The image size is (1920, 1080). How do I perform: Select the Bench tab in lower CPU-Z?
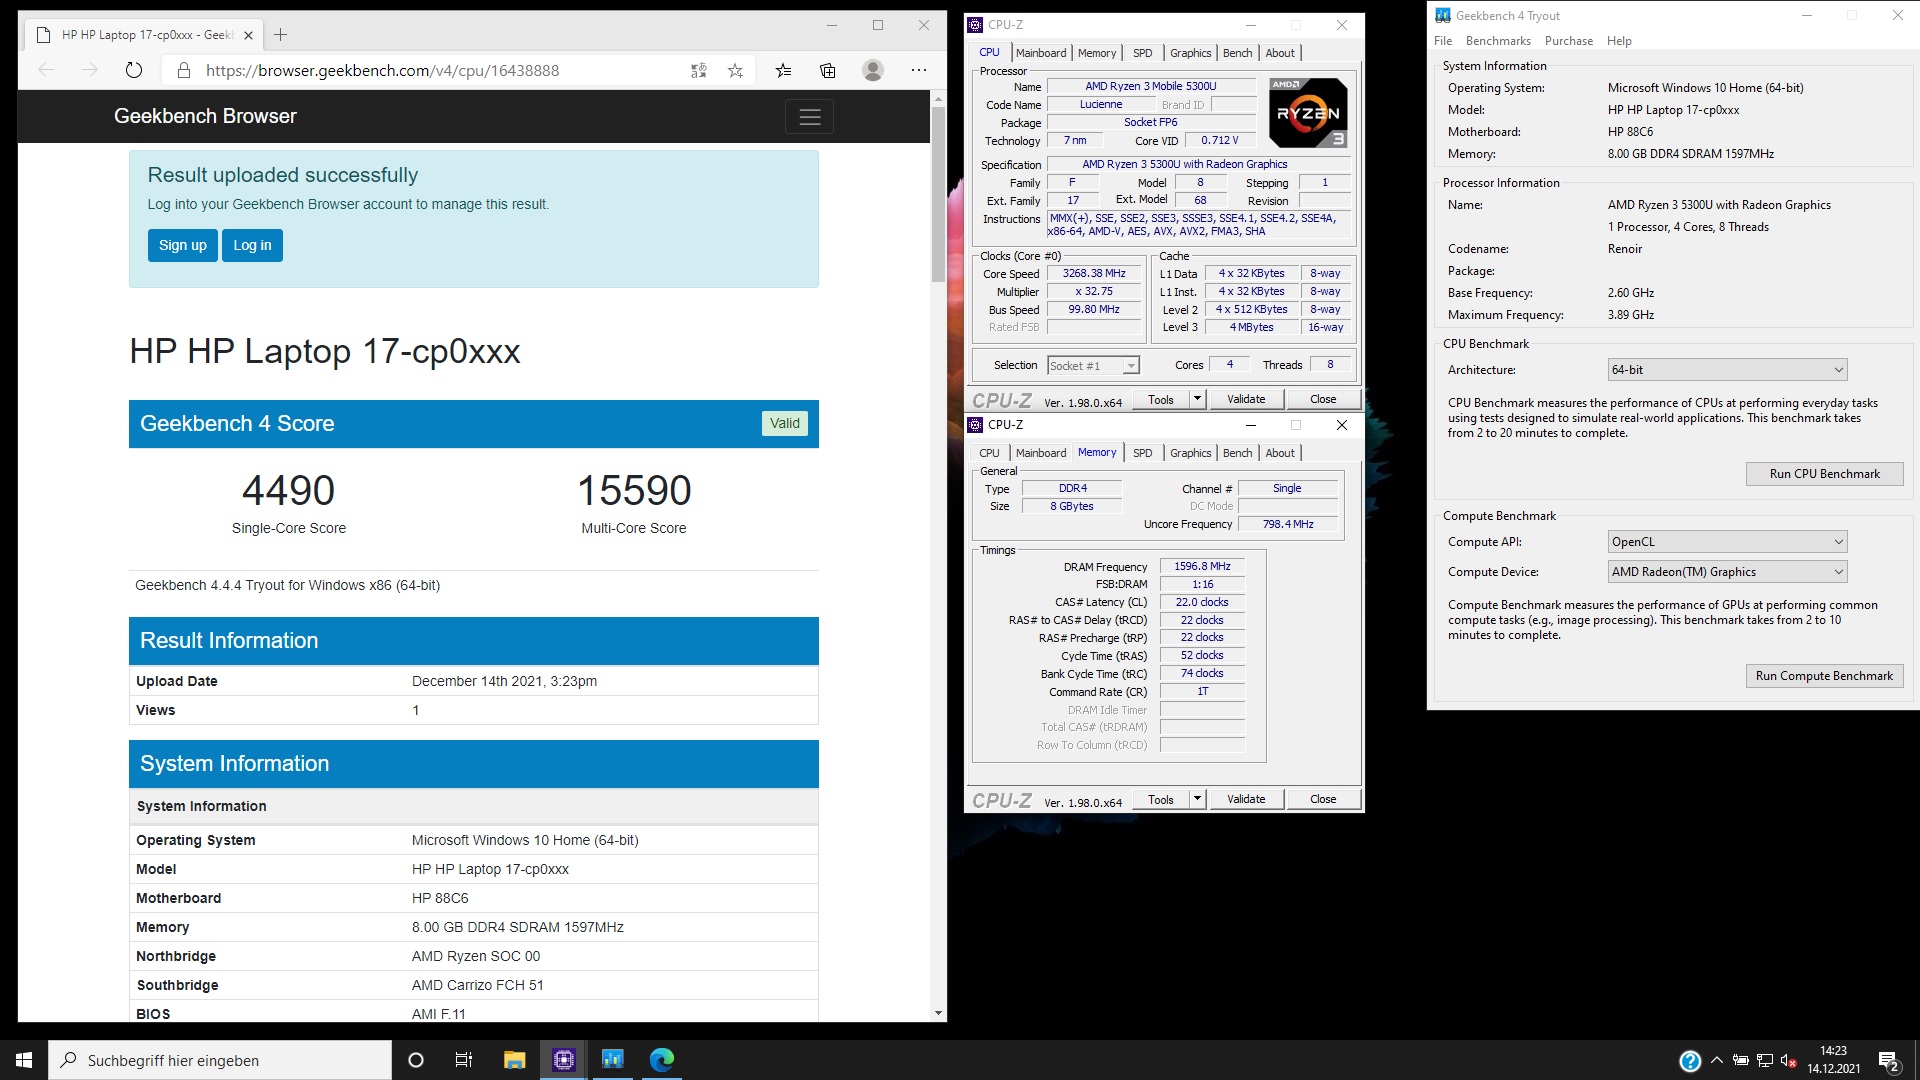(1237, 453)
